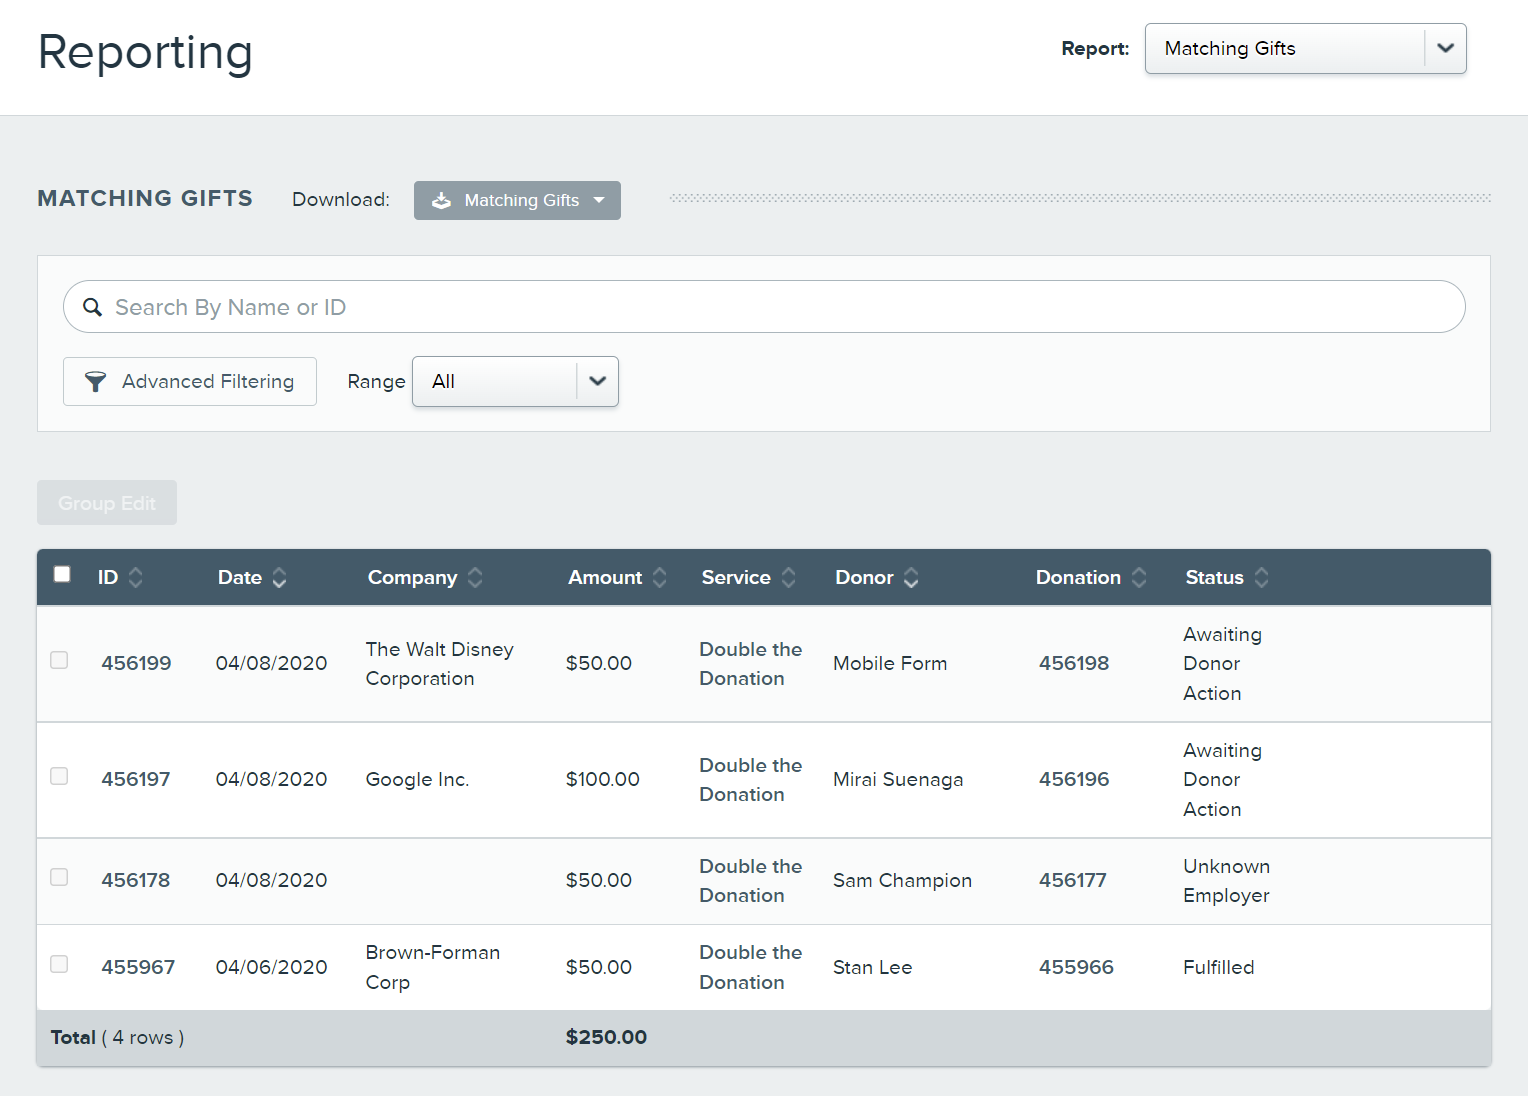Check the row checkbox for ID 456178
Image resolution: width=1528 pixels, height=1096 pixels.
59,877
